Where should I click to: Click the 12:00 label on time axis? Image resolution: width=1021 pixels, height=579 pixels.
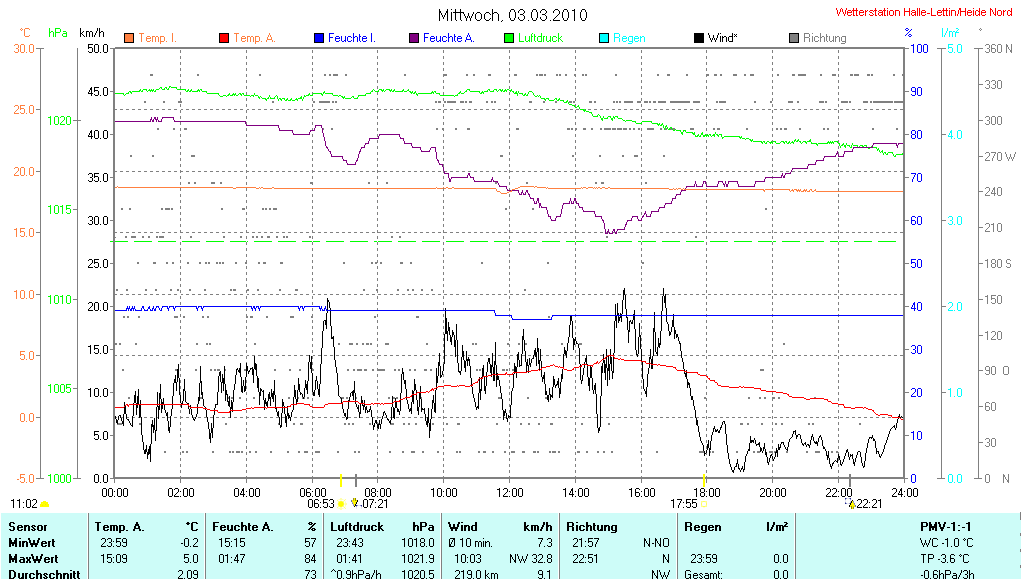point(510,492)
